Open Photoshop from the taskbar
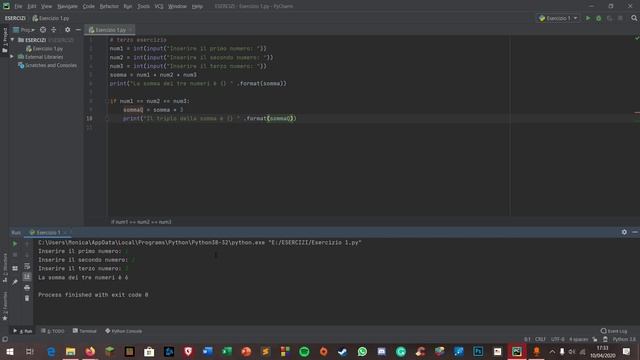The image size is (640, 360). (478, 351)
